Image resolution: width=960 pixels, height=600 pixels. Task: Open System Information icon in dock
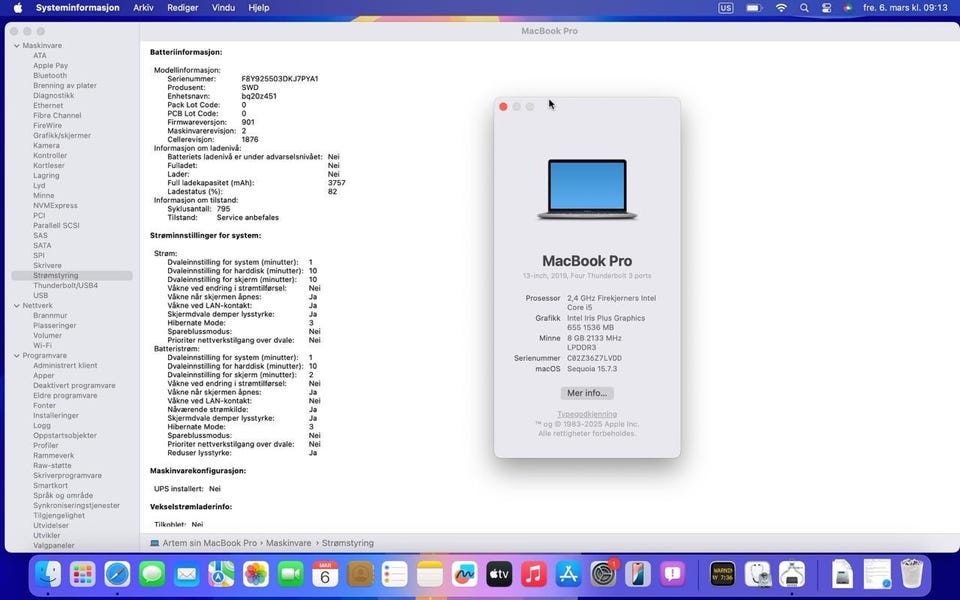pyautogui.click(x=792, y=574)
